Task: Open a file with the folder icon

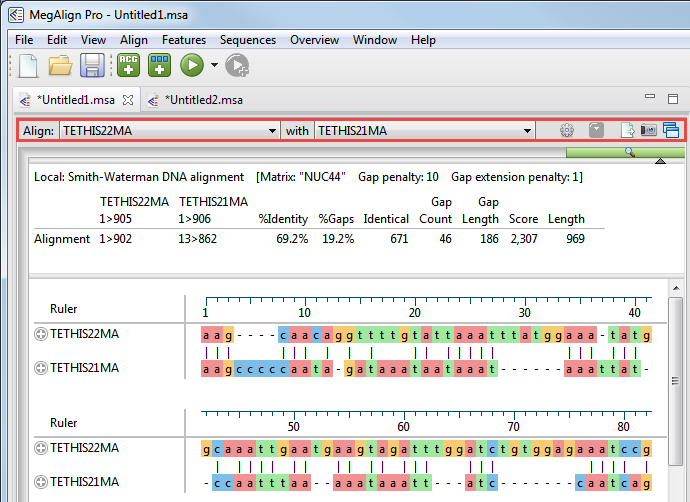Action: [x=60, y=66]
